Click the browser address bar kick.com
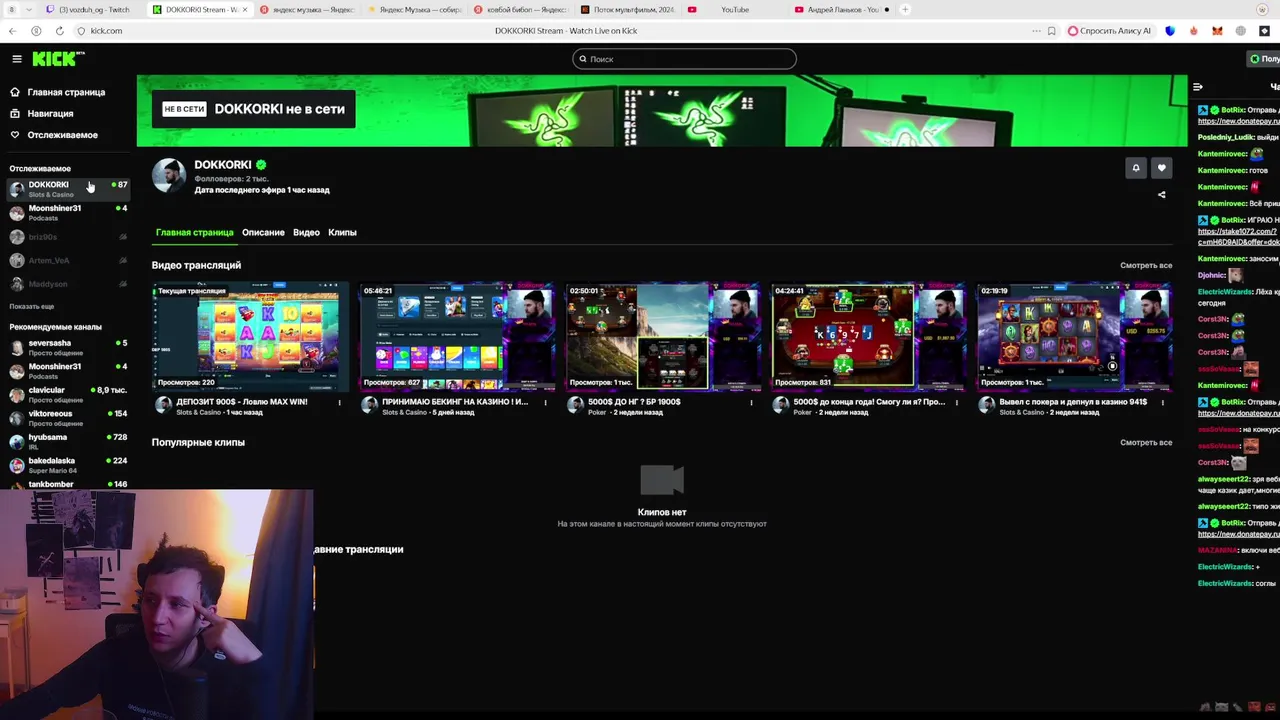This screenshot has width=1280, height=720. pos(106,31)
